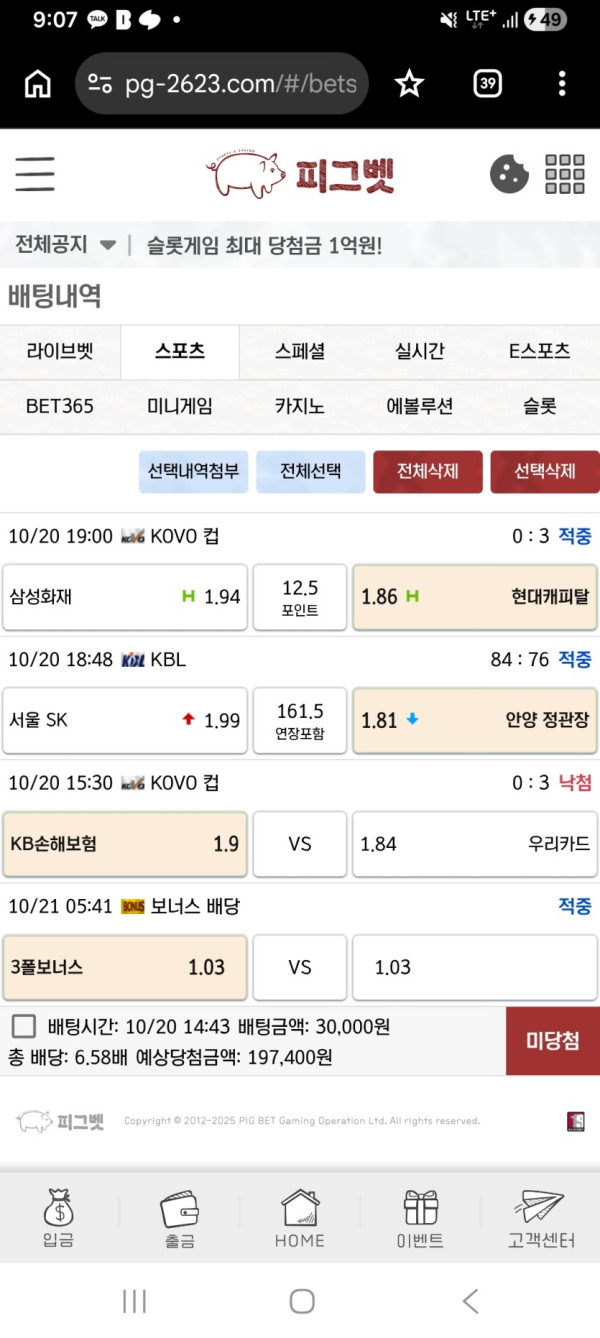Screen dimensions: 600x1338
Task: Tap the cookie icon in the header
Action: 509,174
